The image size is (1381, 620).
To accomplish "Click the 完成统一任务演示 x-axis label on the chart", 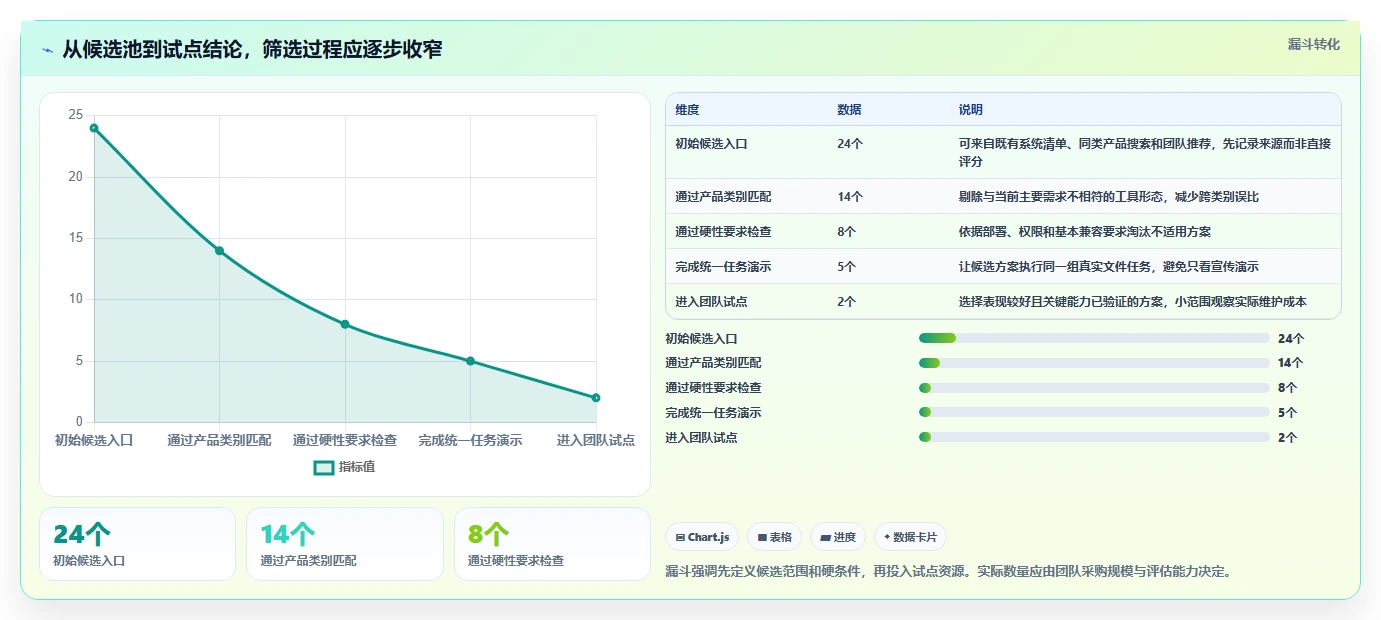I will 470,440.
